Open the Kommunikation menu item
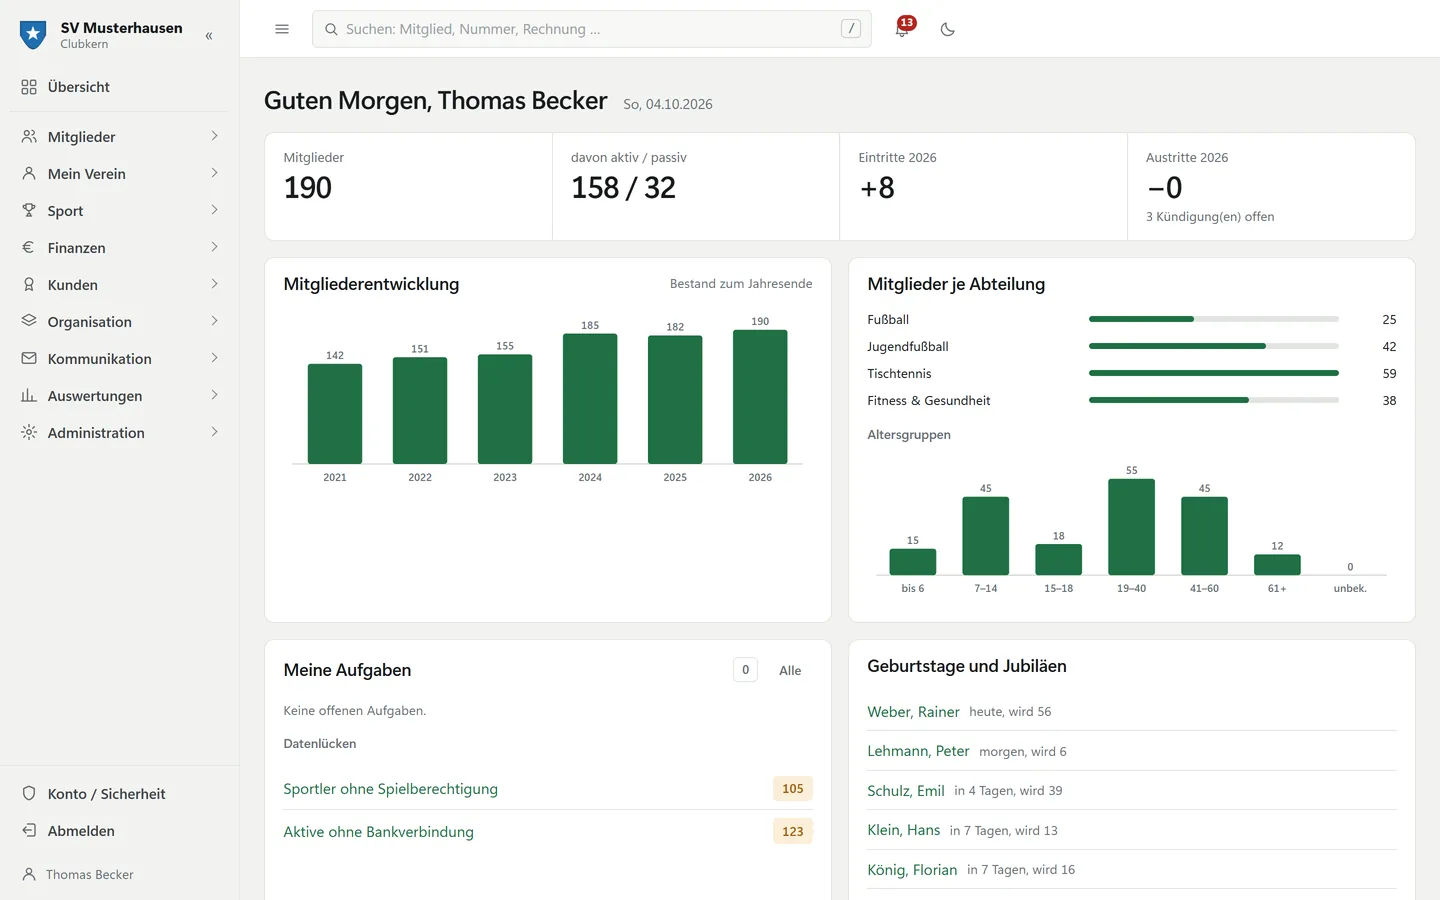 click(120, 358)
